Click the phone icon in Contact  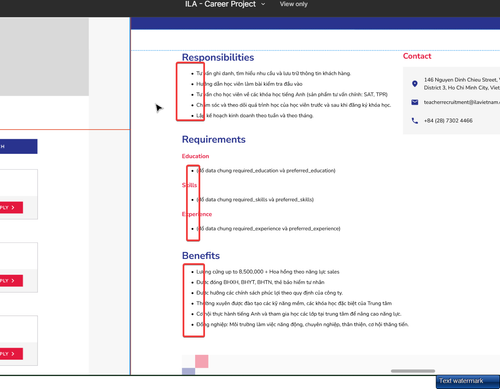point(415,121)
